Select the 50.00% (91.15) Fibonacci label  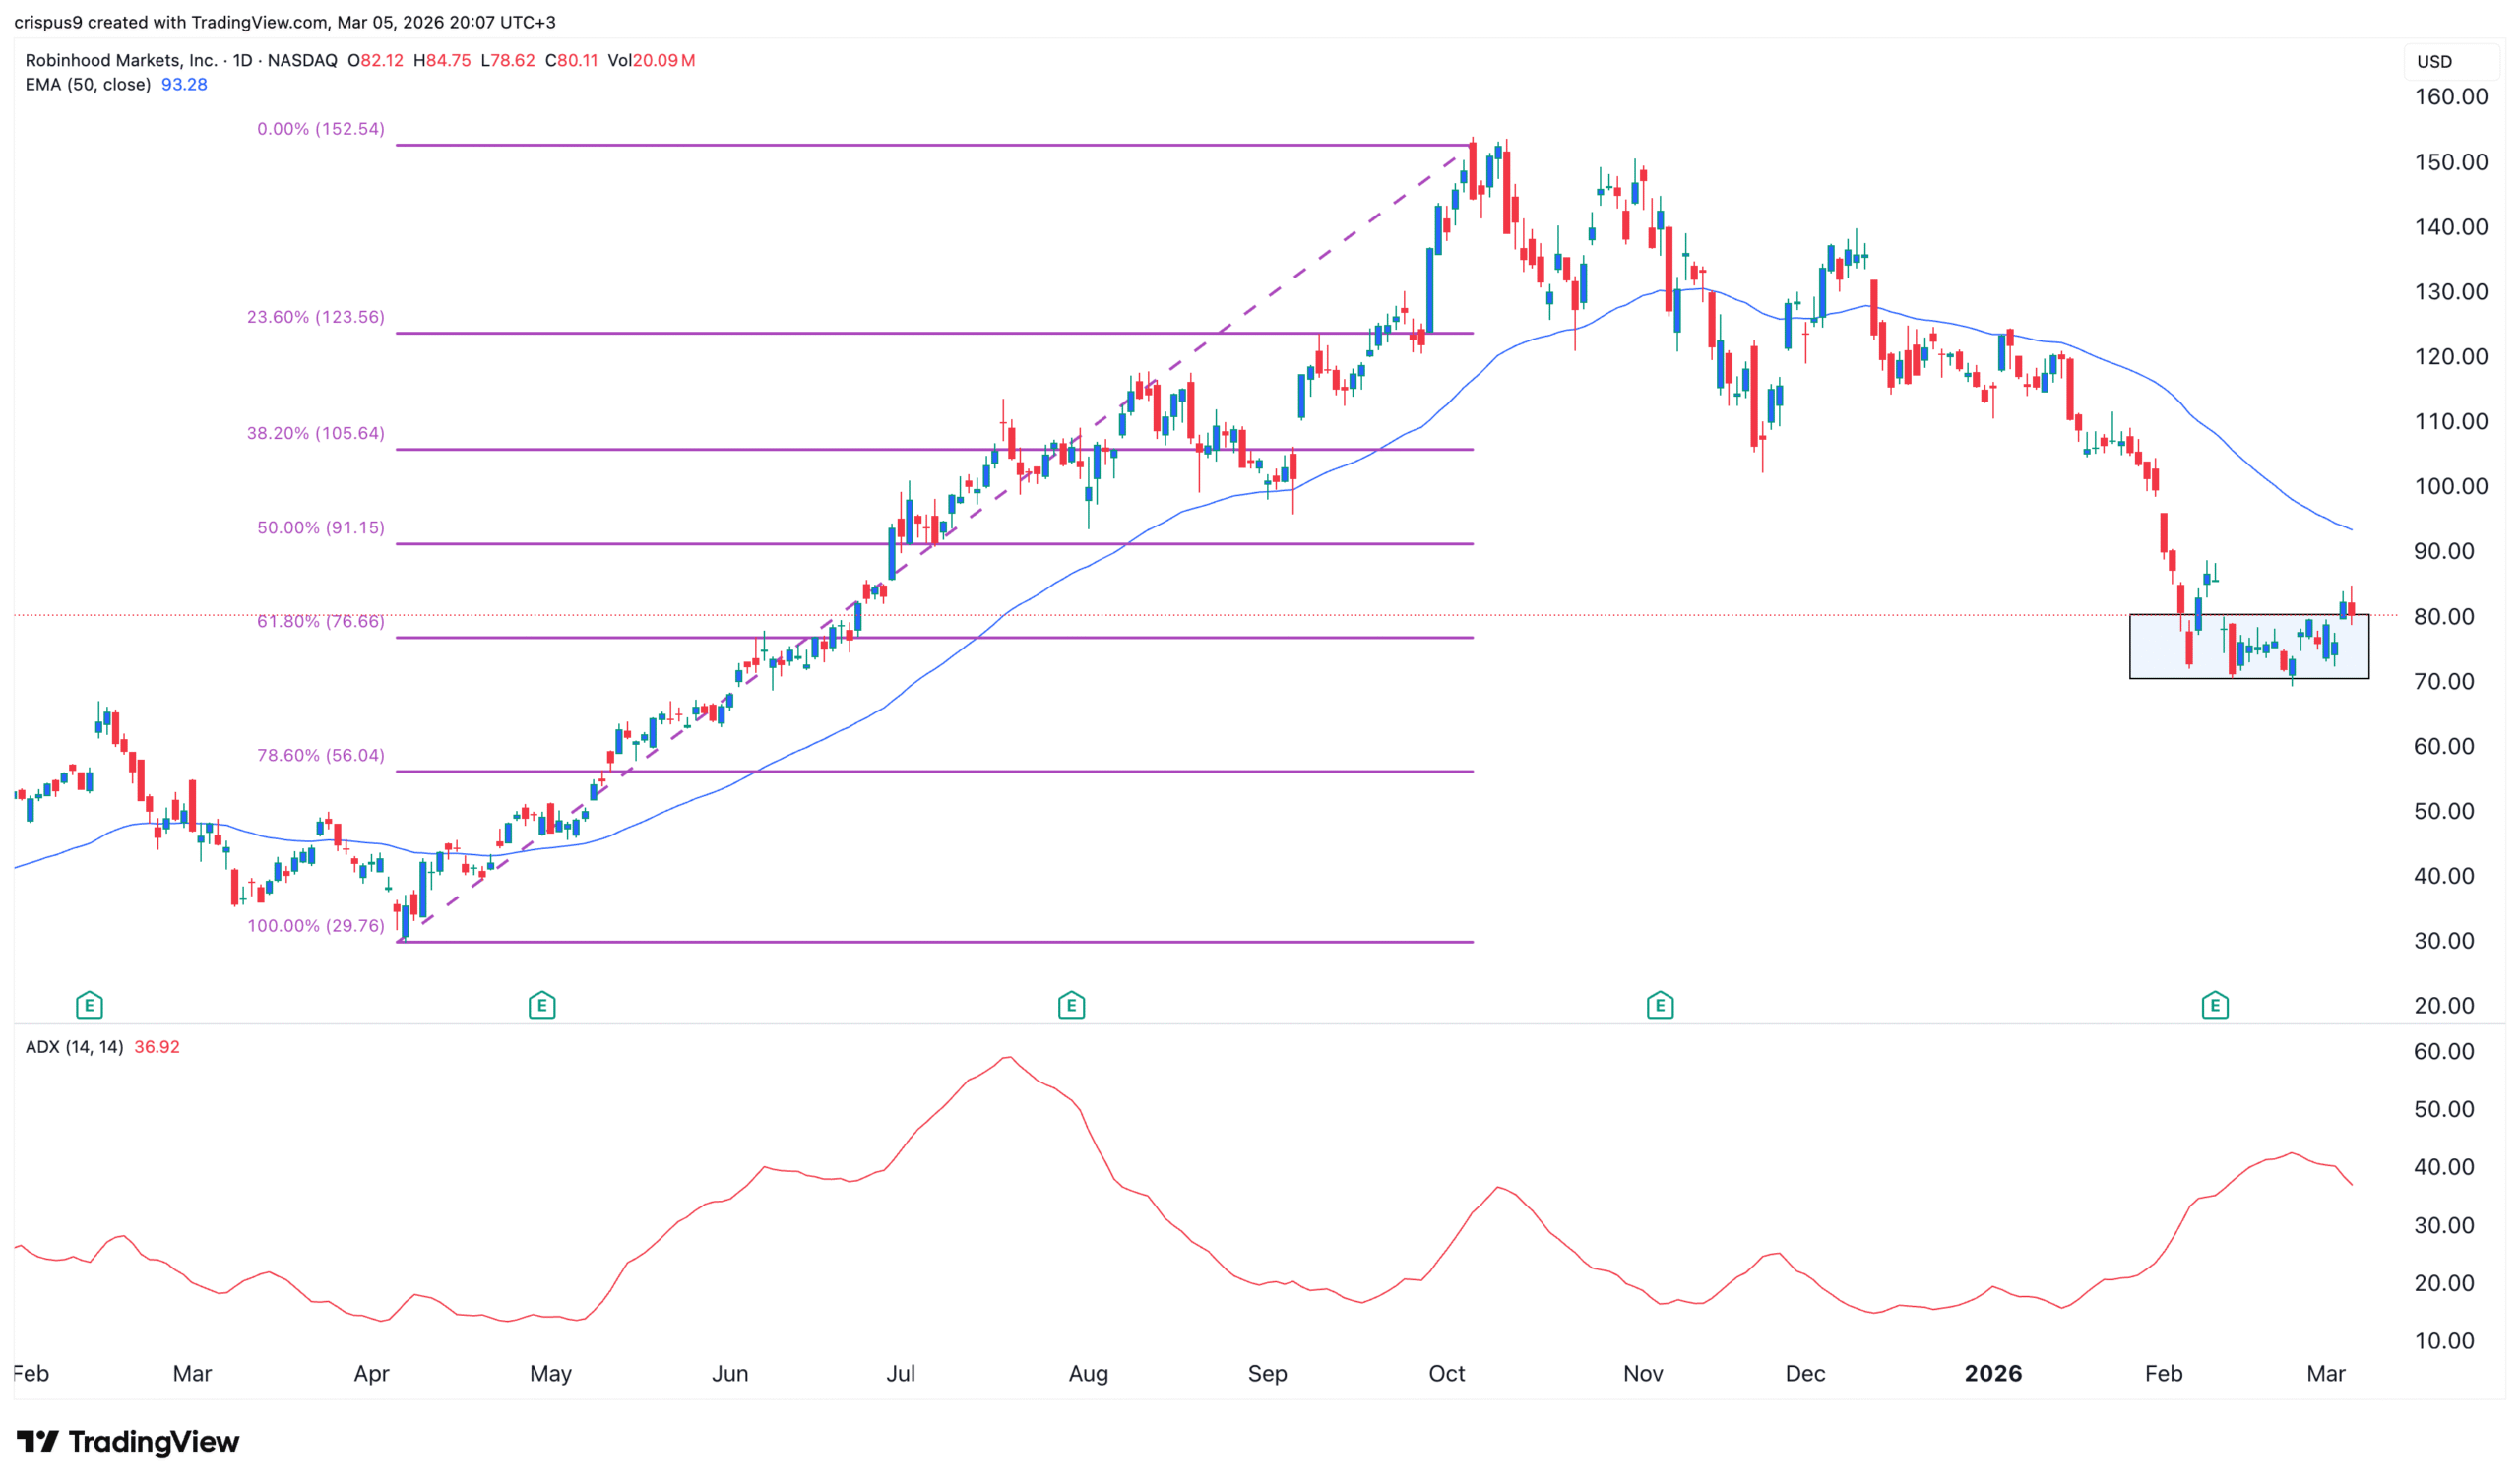point(320,528)
